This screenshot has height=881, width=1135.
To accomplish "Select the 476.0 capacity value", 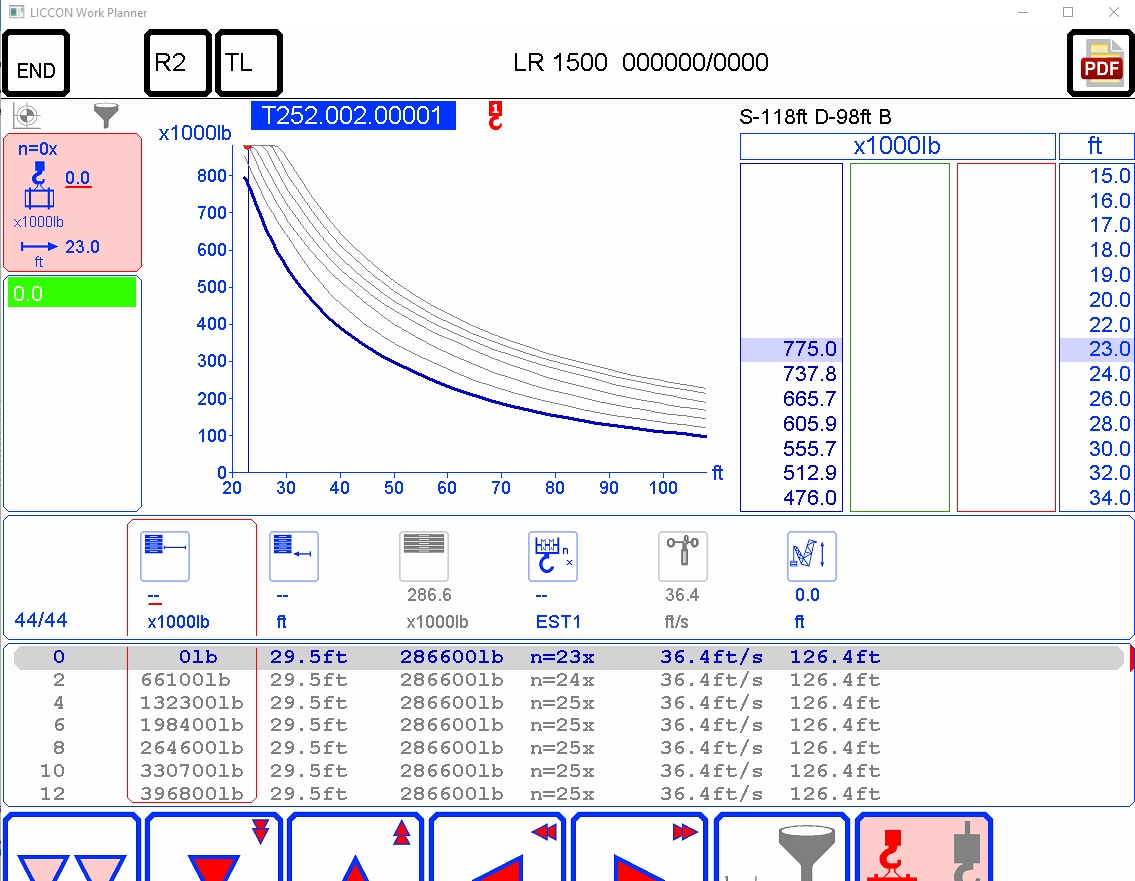I will [809, 498].
